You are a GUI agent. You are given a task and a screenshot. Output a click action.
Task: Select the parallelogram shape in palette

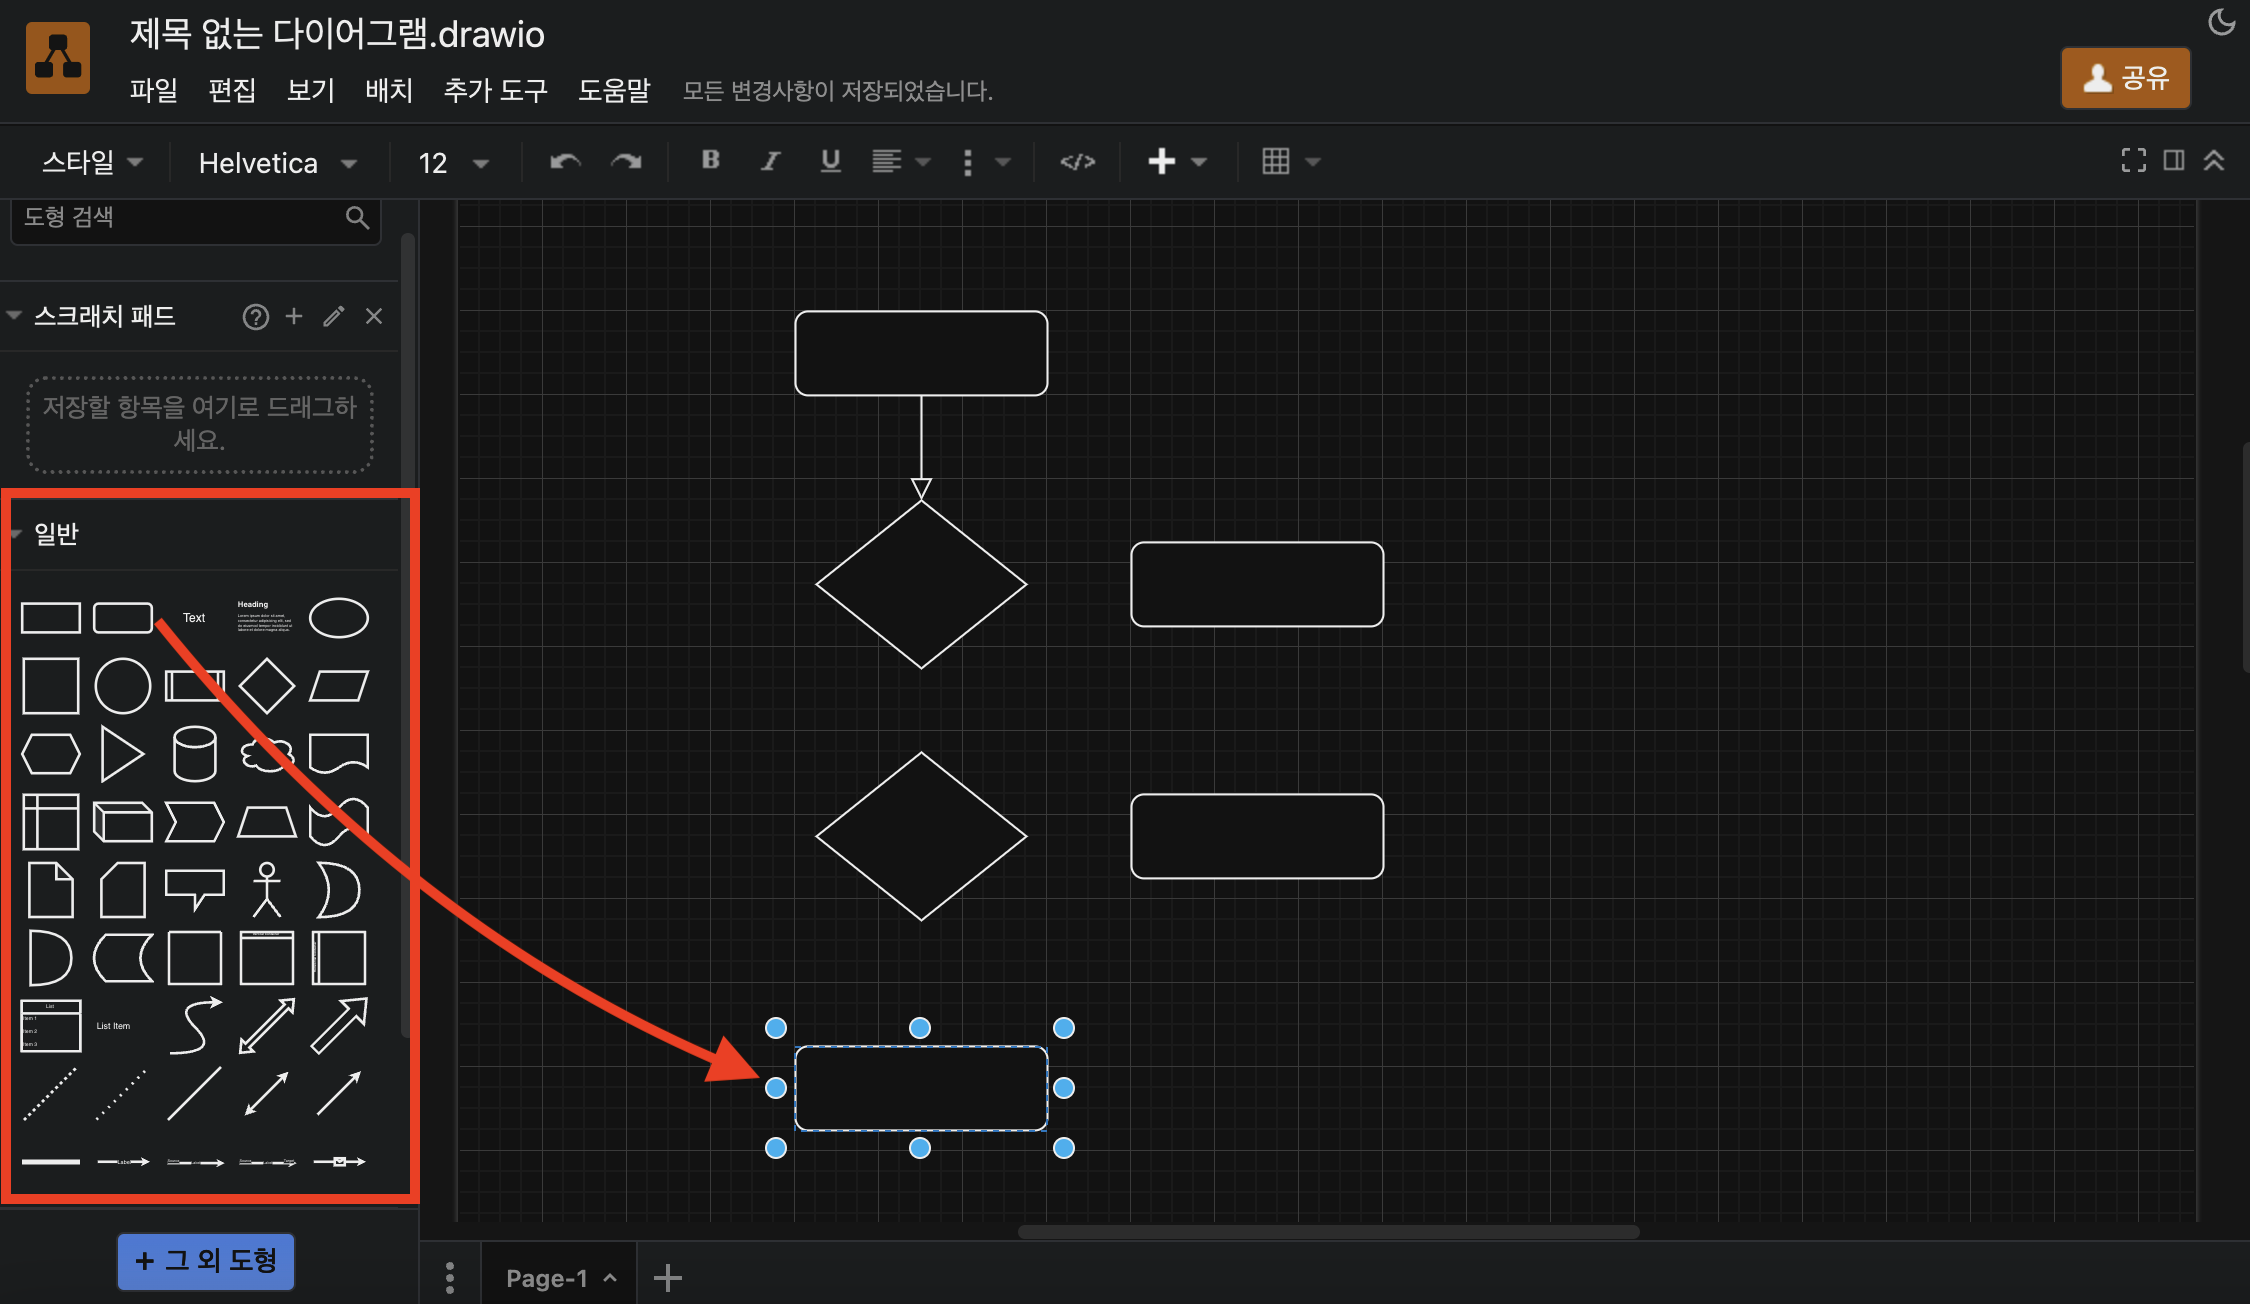tap(339, 686)
